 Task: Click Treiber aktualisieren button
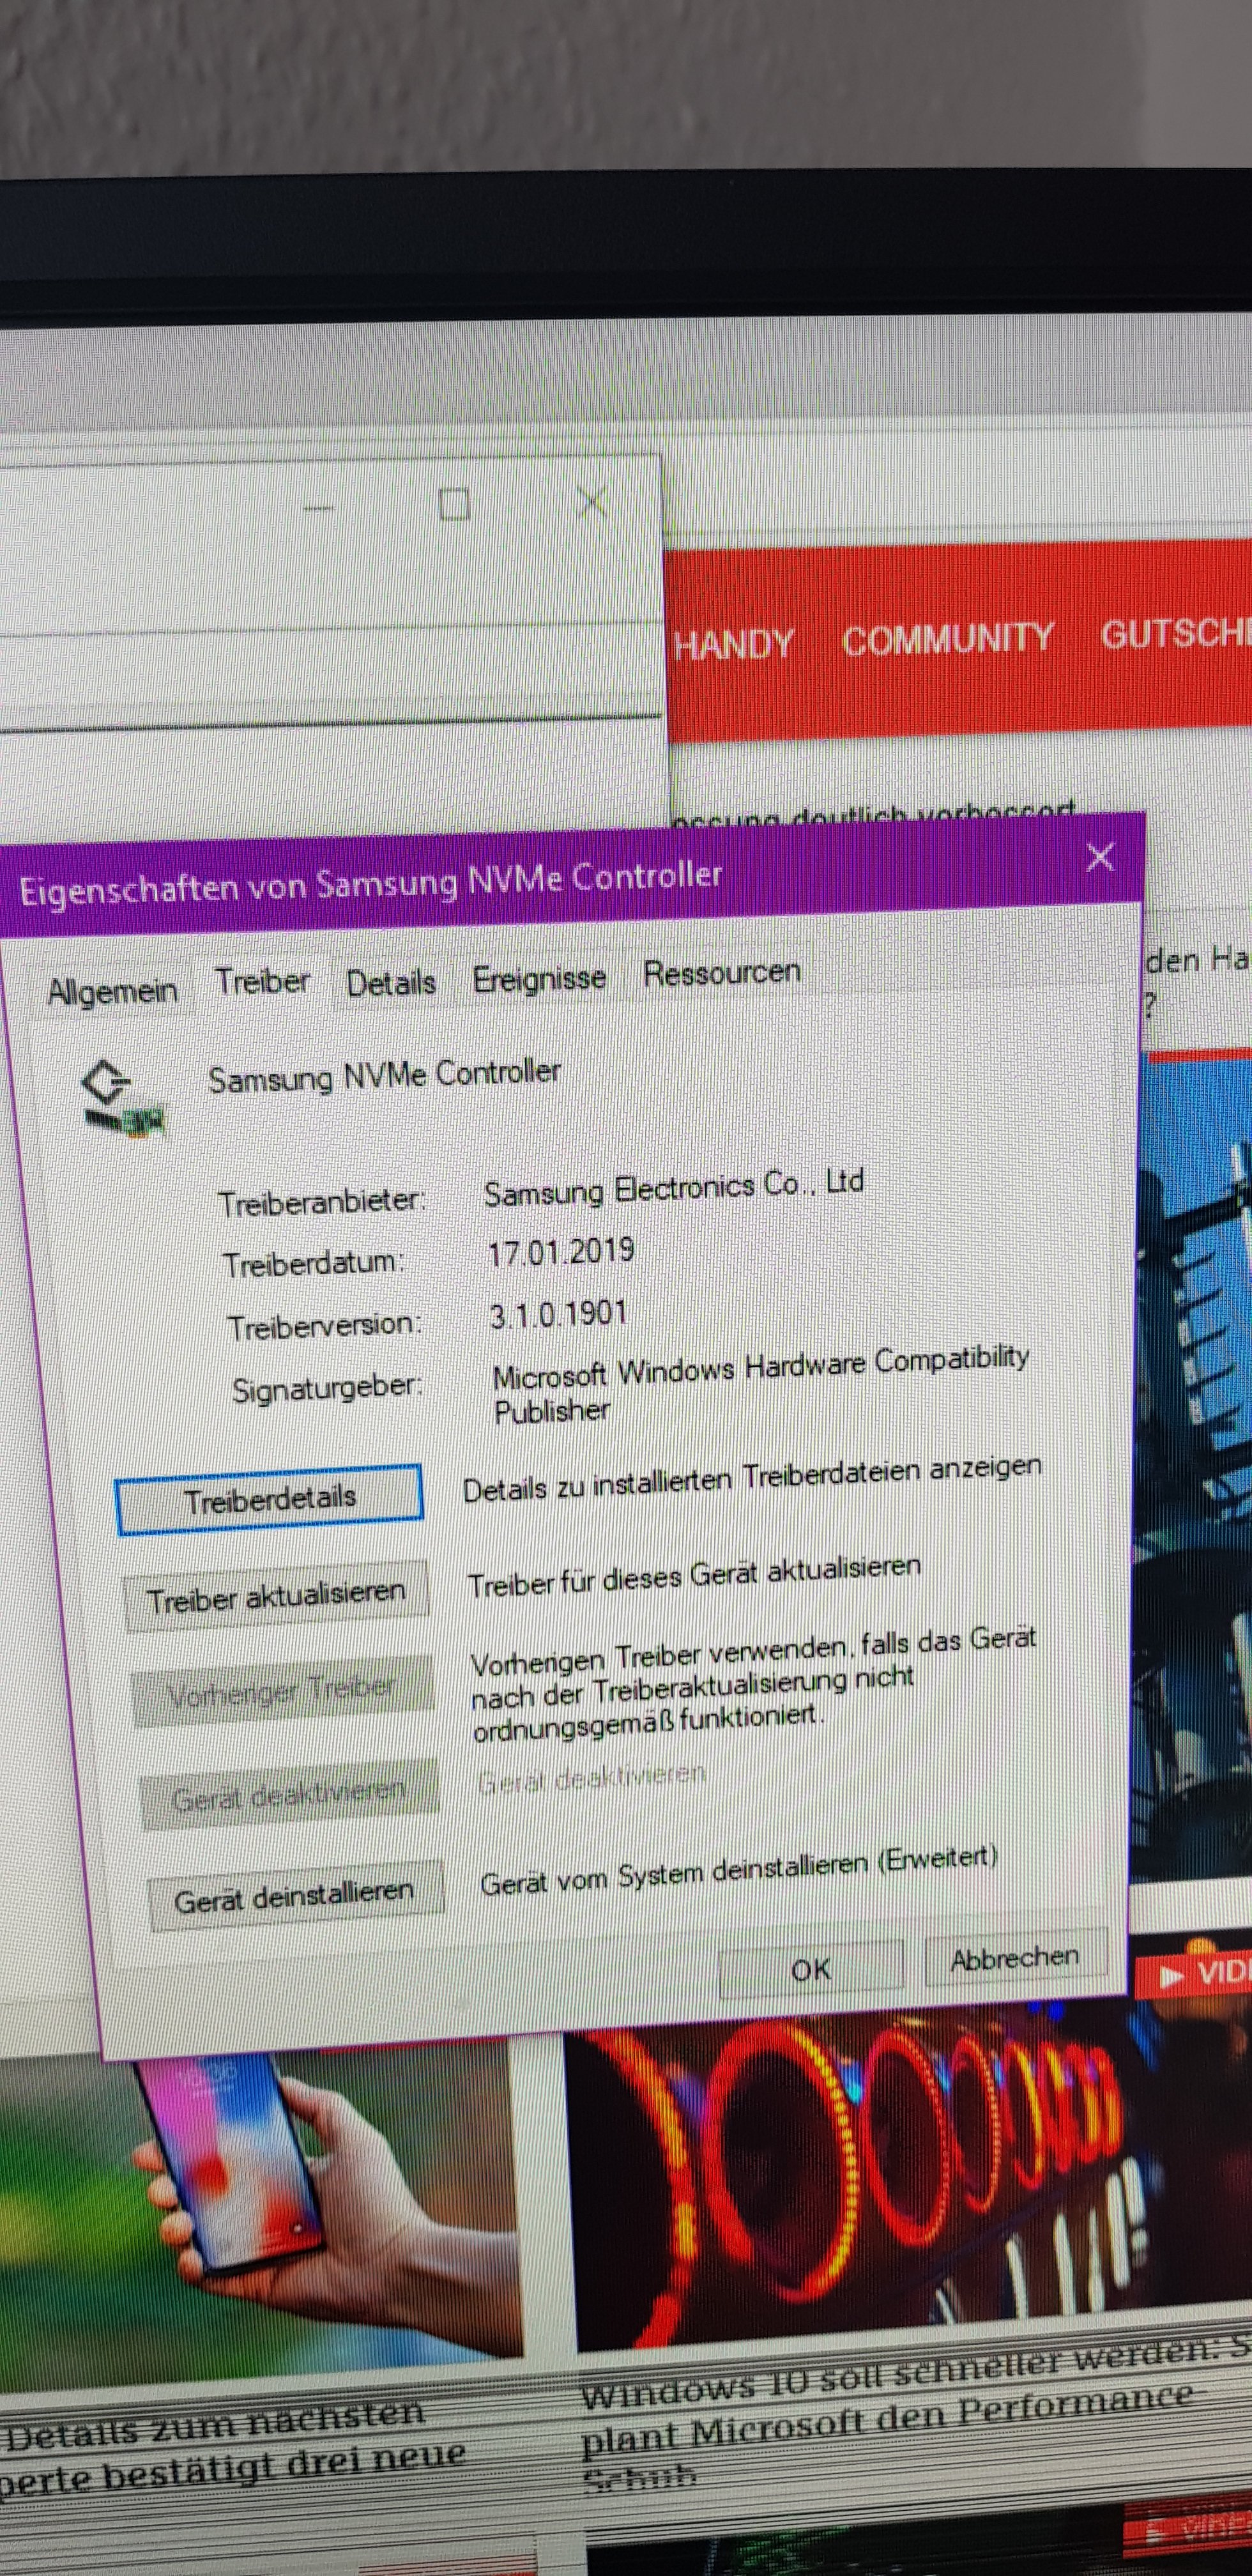click(276, 1597)
